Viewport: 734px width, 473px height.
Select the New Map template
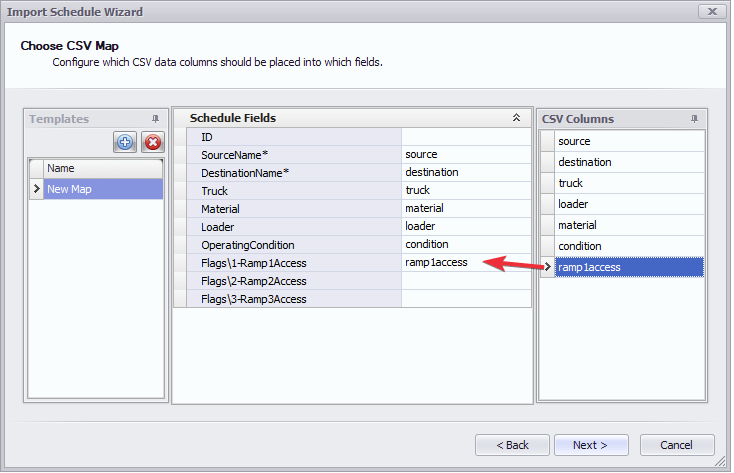tap(102, 189)
